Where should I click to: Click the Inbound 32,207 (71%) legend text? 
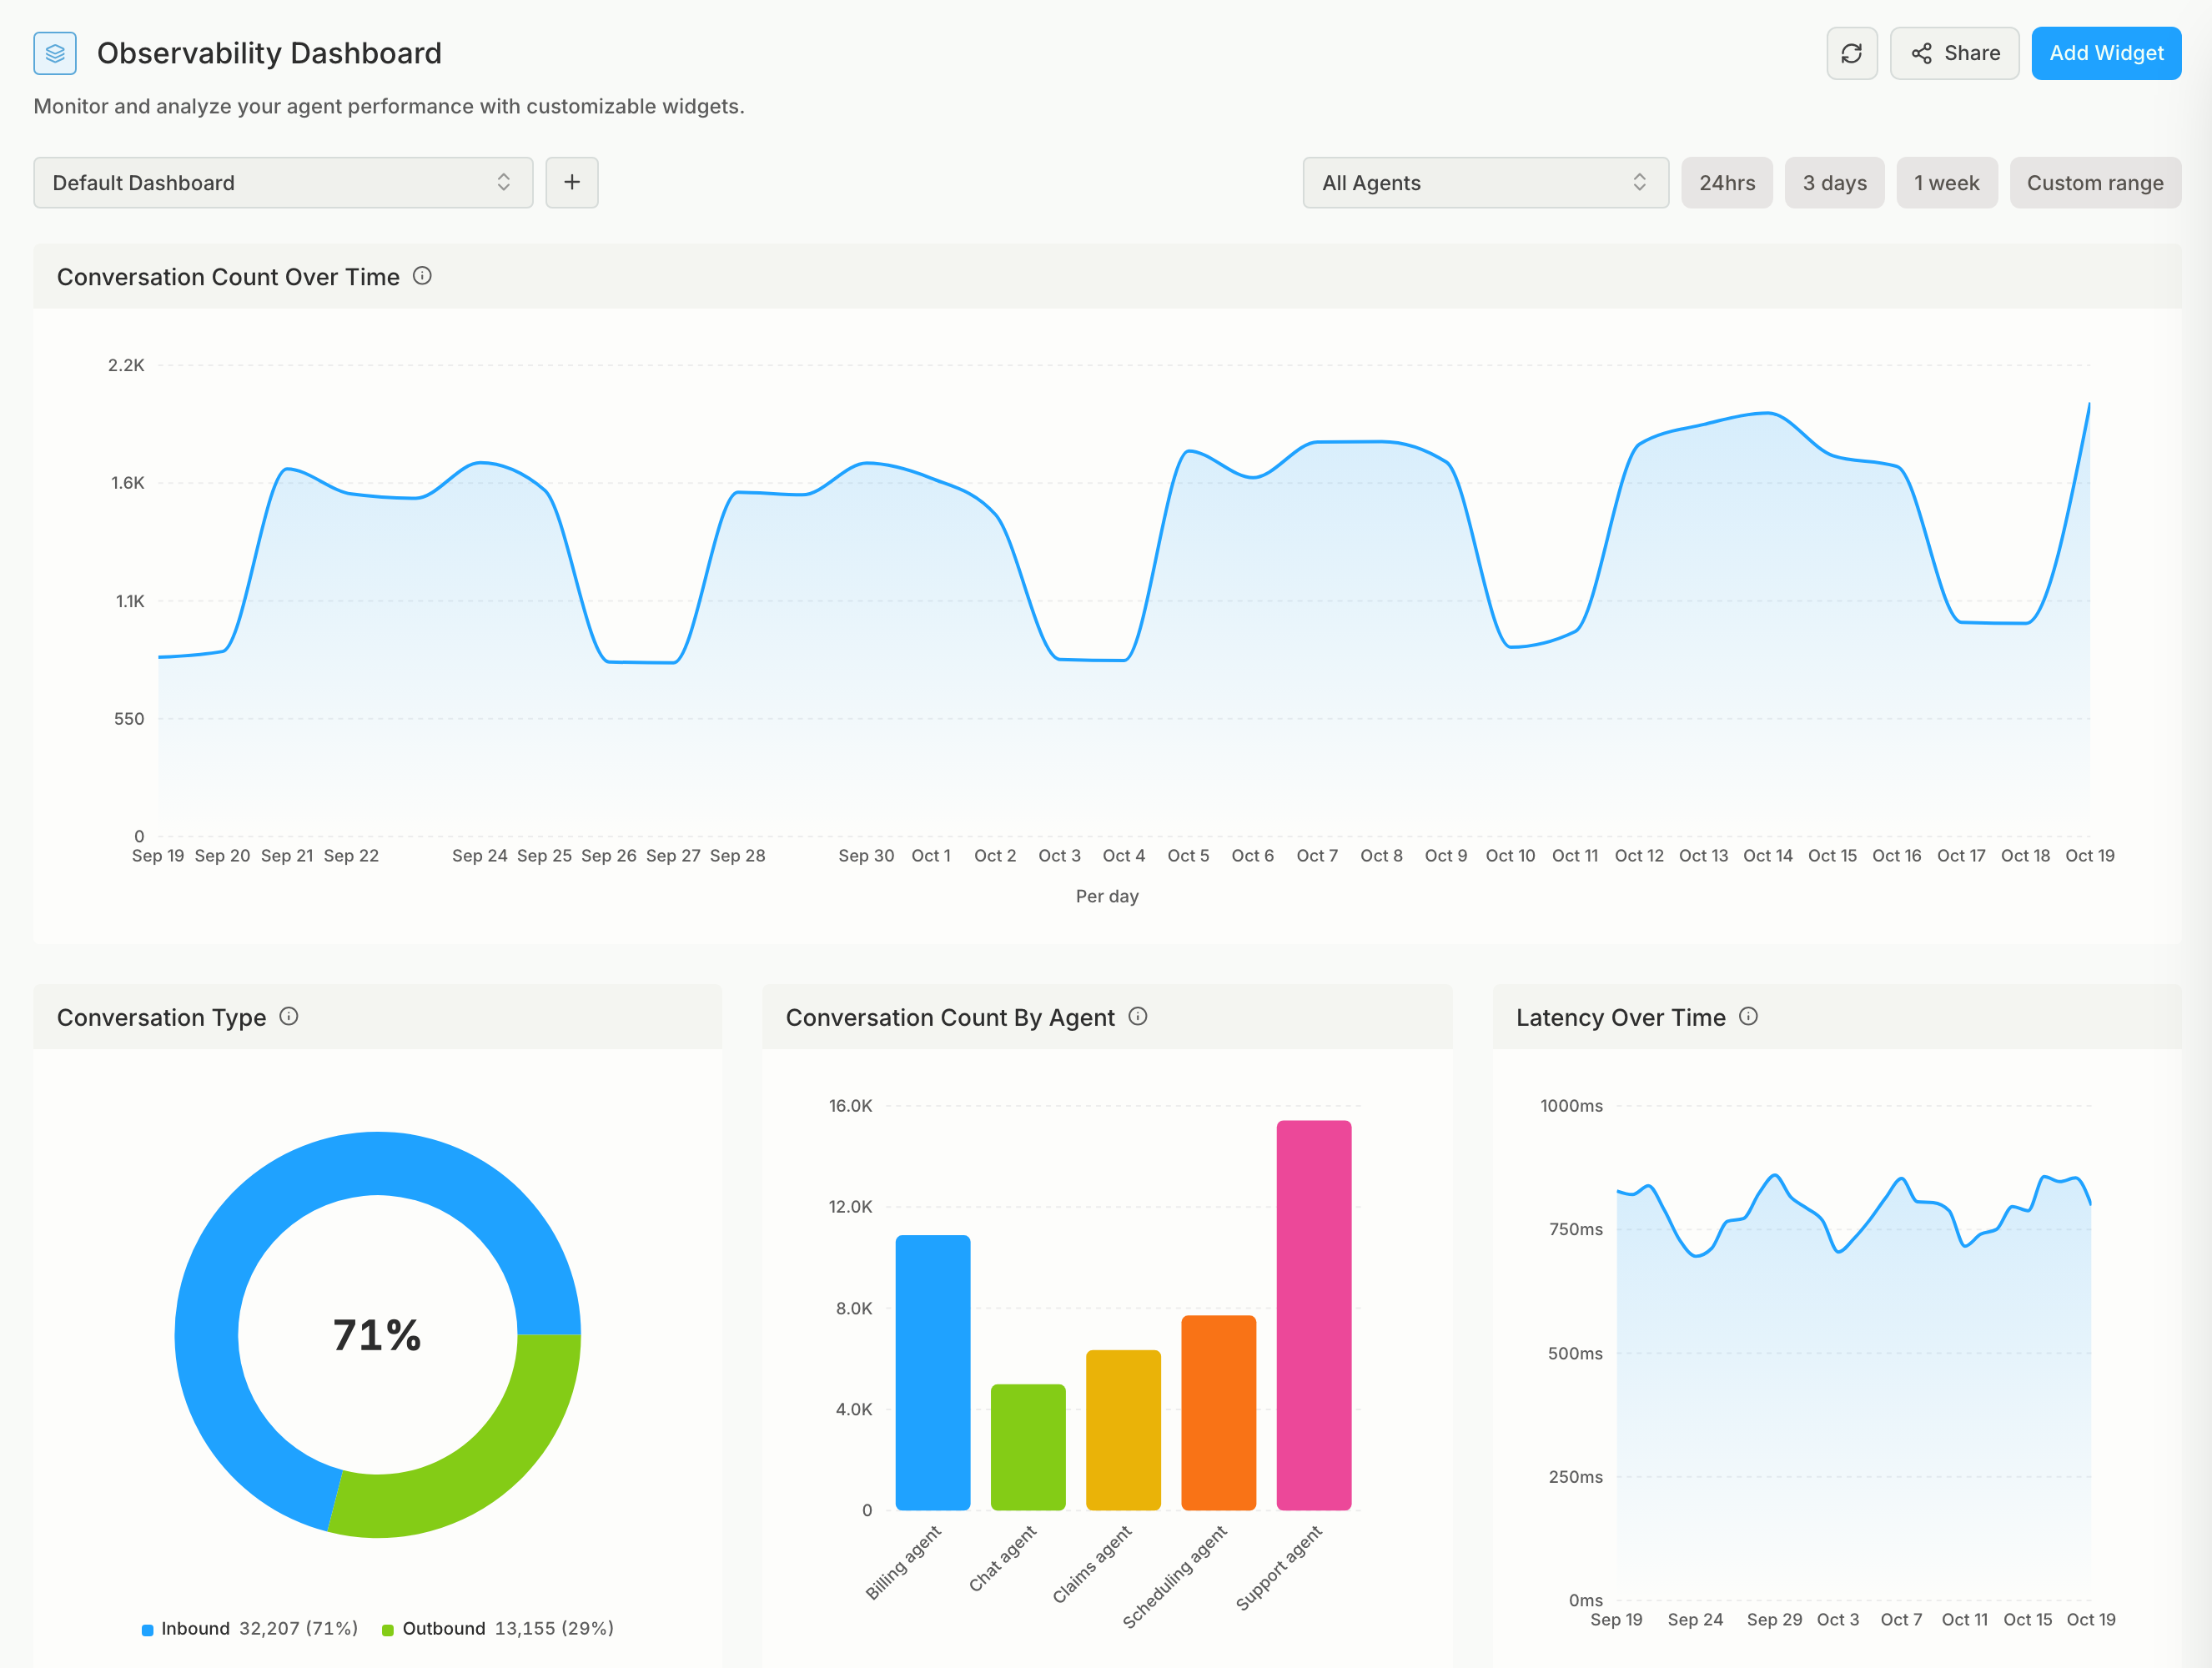(259, 1628)
